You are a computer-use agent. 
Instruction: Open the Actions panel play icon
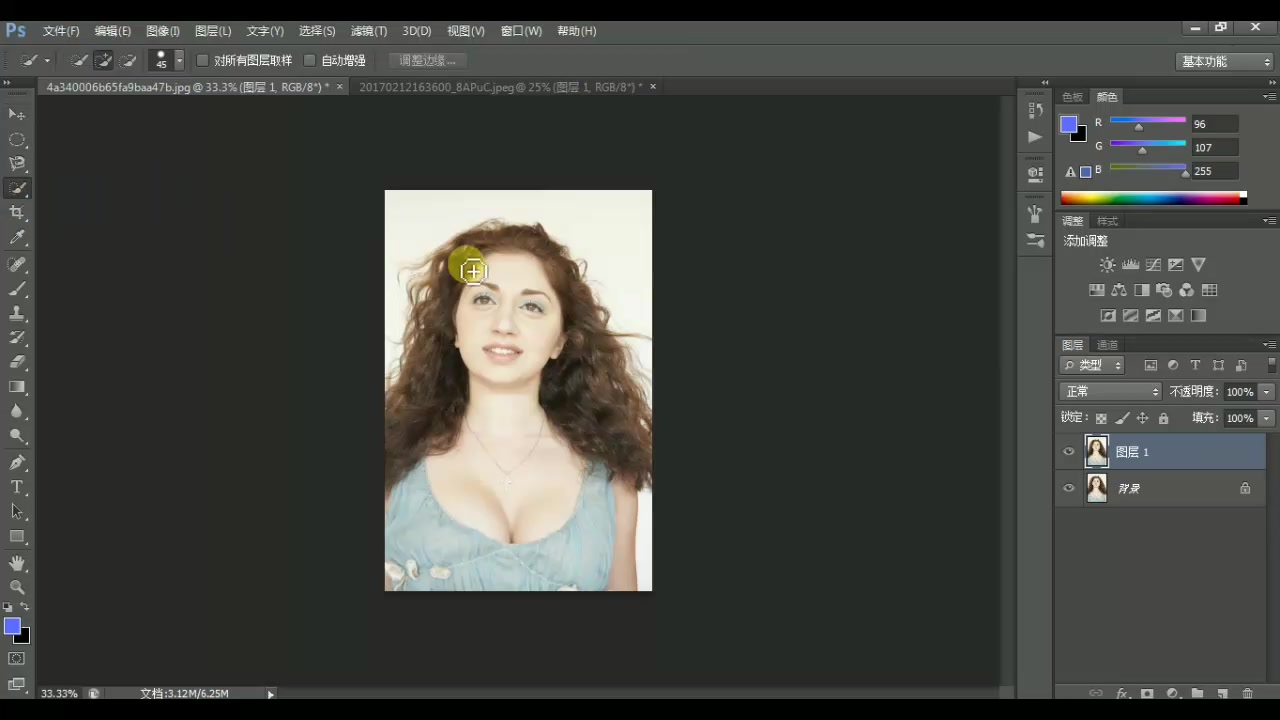[x=1035, y=136]
